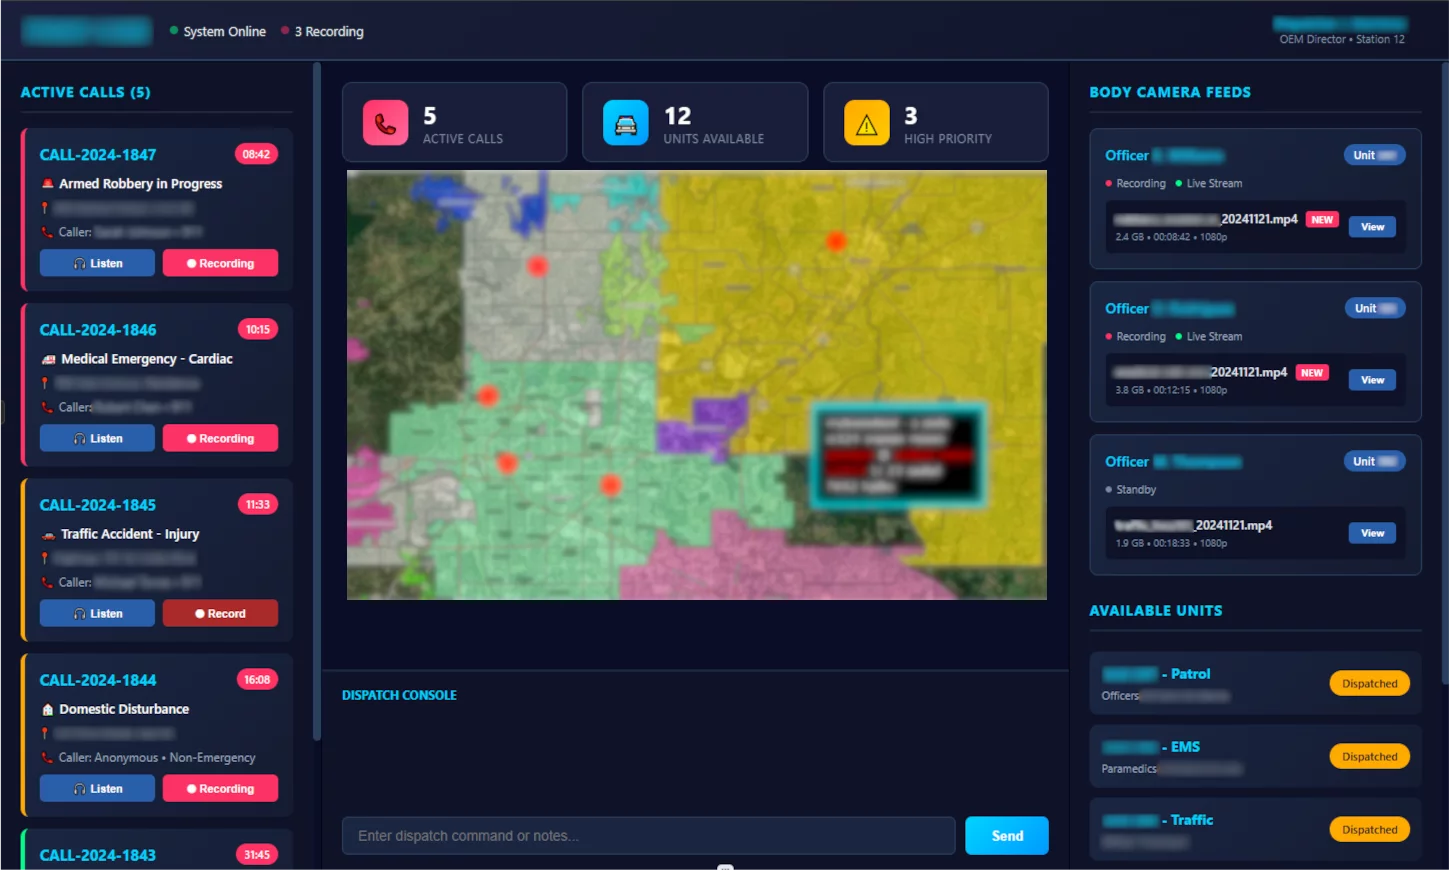Click the house icon beside Domestic Disturbance
The width and height of the screenshot is (1449, 870).
(x=47, y=710)
